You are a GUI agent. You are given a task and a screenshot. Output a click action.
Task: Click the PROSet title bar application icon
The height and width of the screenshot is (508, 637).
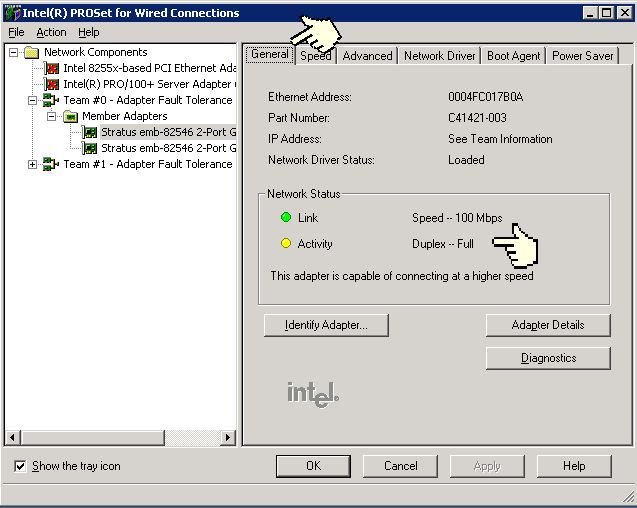[12, 13]
